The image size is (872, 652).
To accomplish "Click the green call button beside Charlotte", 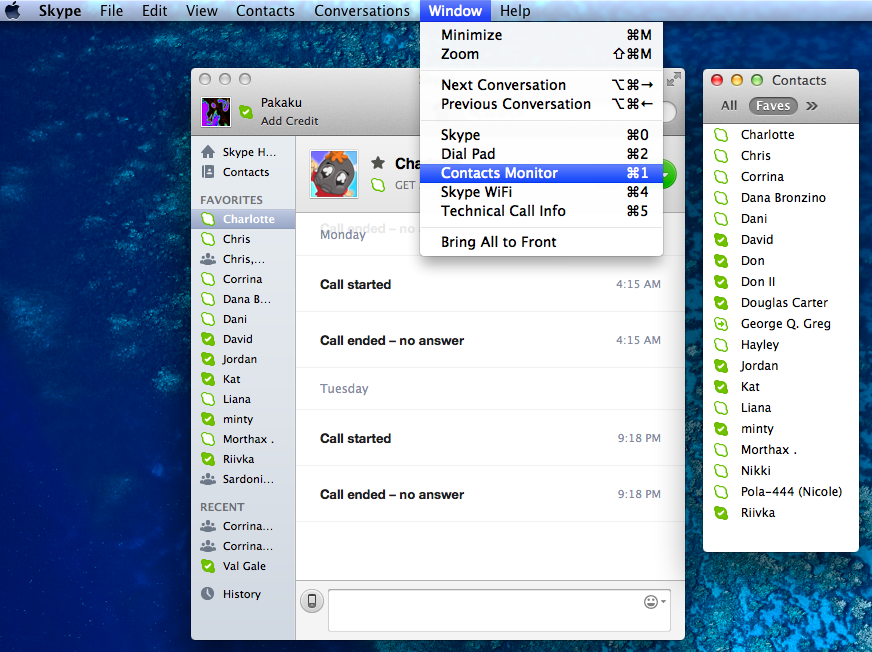I will (x=668, y=174).
